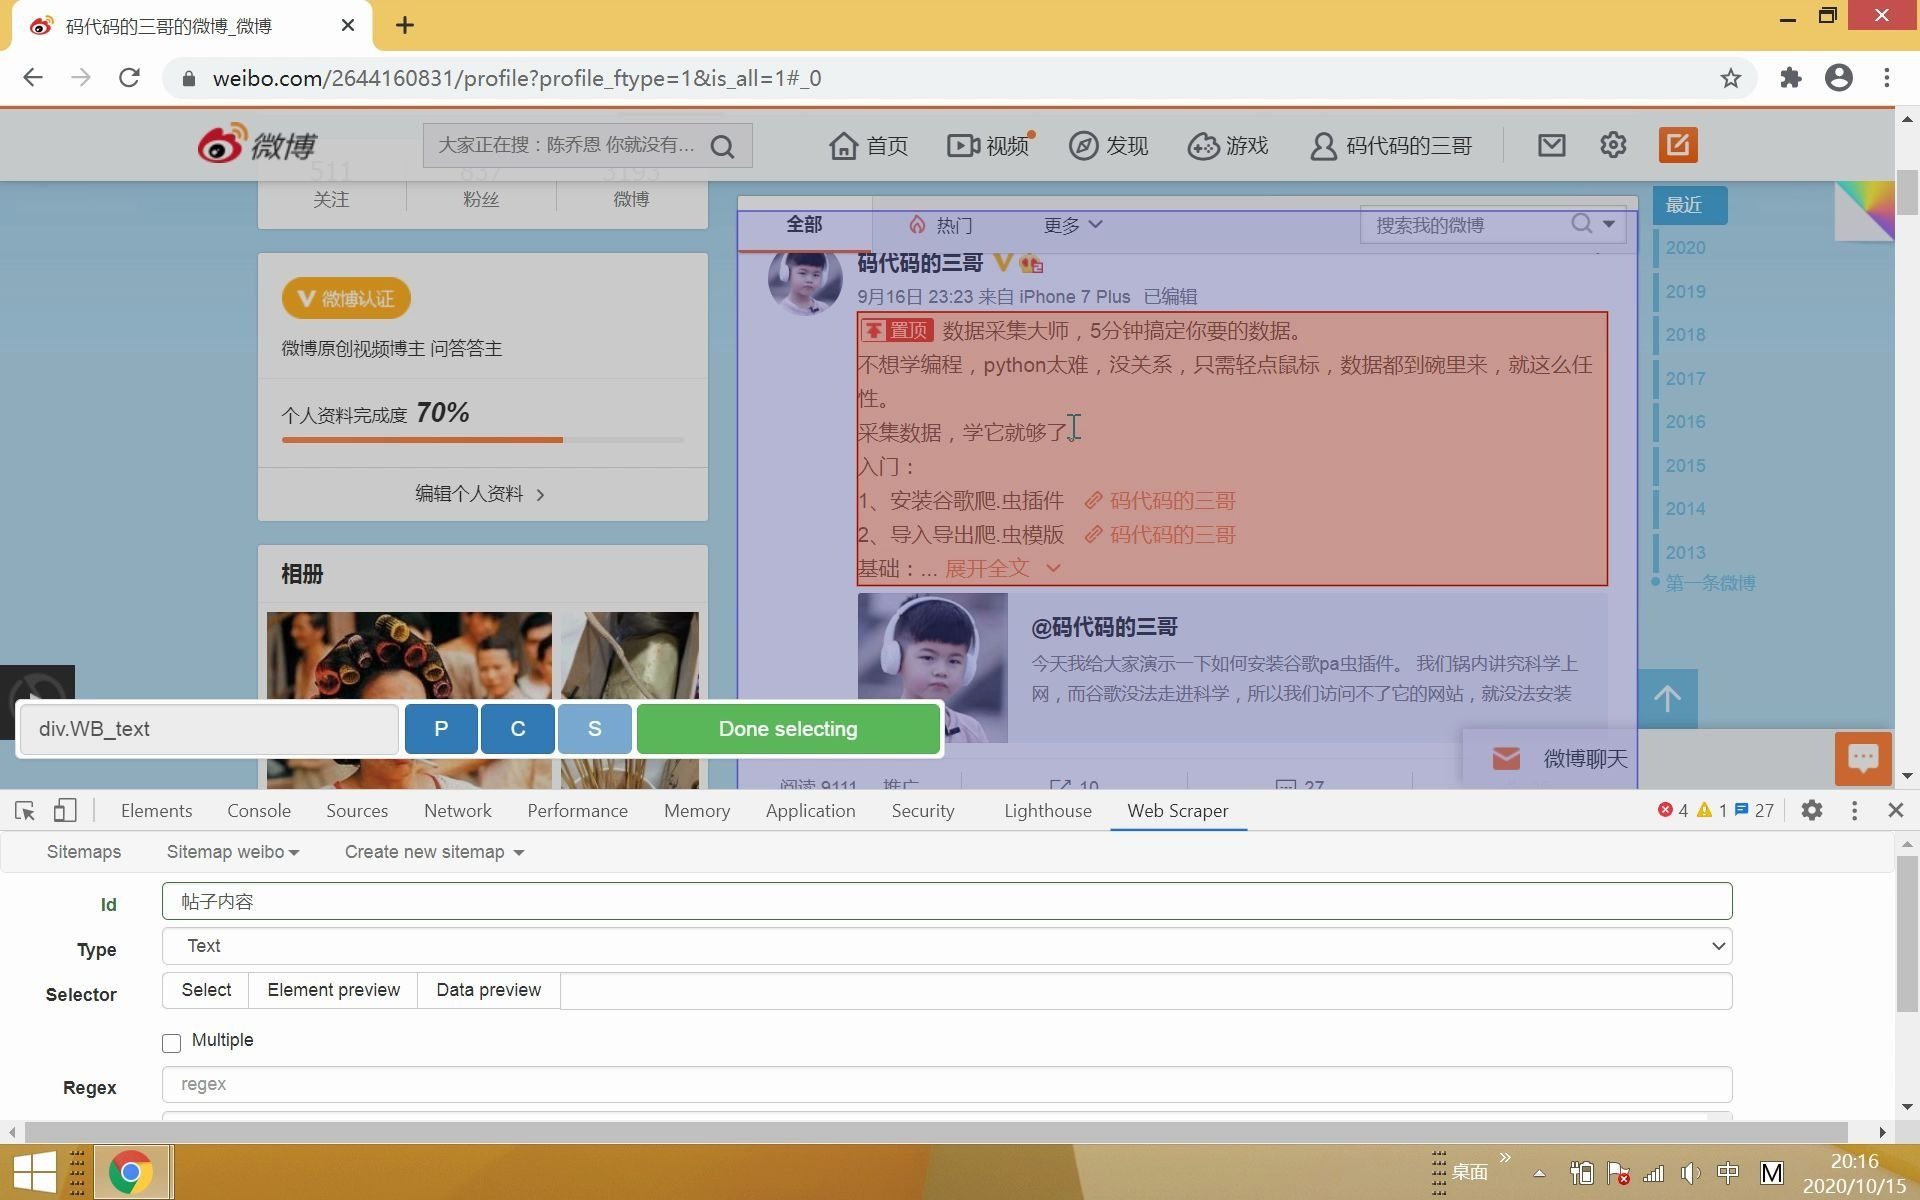This screenshot has width=1920, height=1200.
Task: Switch to the Network tab
Action: tap(458, 811)
